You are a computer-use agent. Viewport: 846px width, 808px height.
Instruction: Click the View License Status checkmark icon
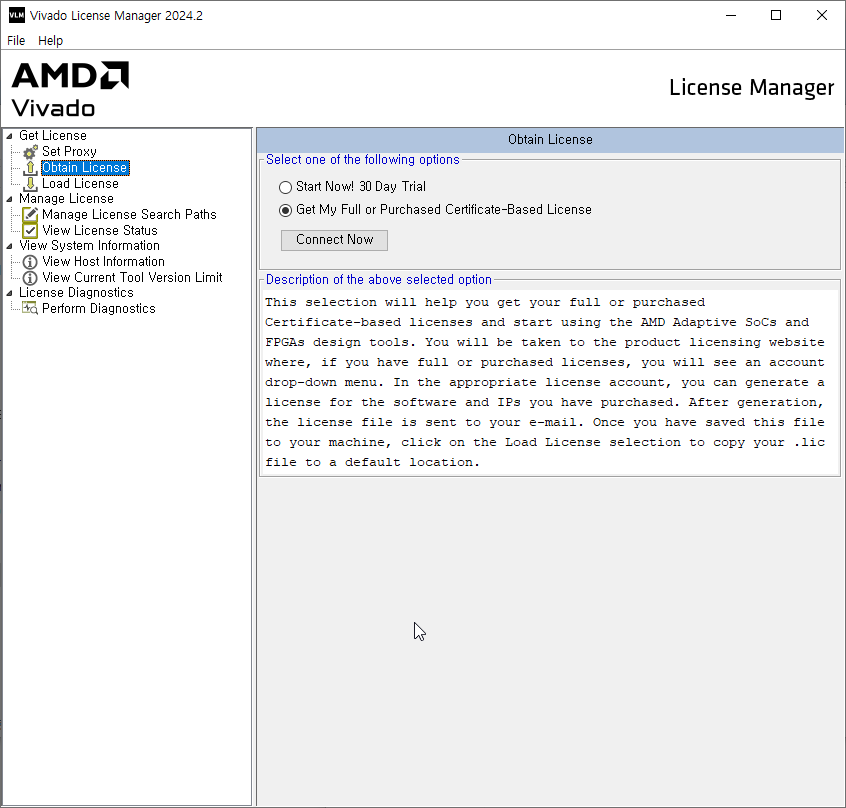[30, 231]
